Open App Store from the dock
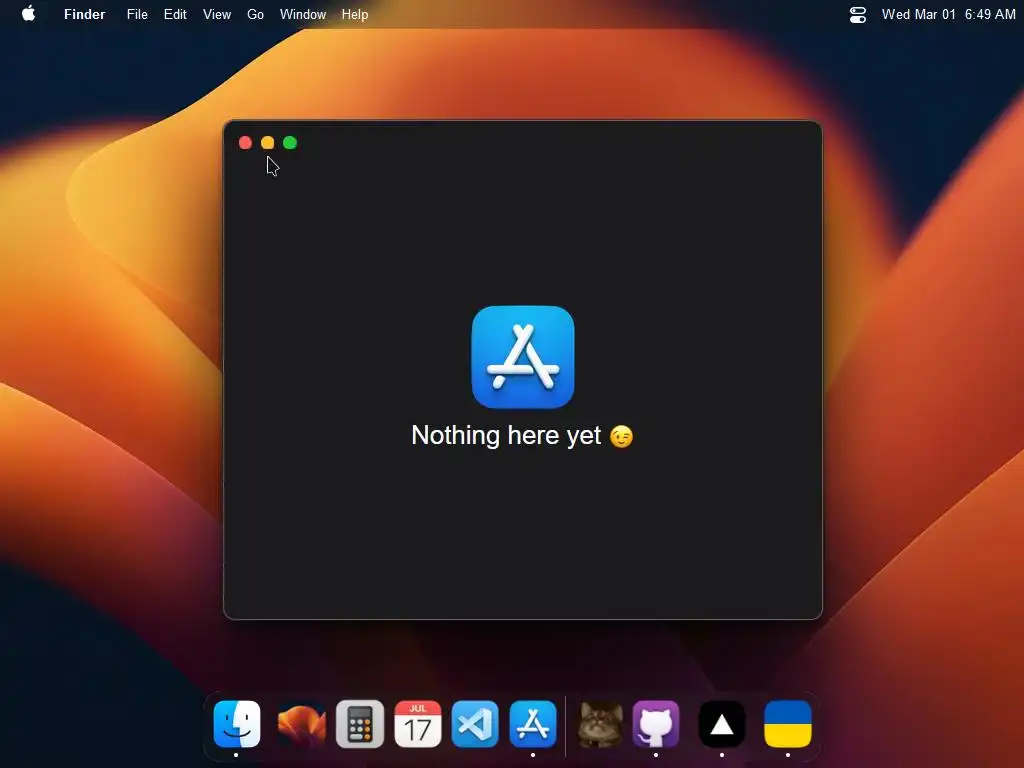1024x768 pixels. click(x=533, y=724)
